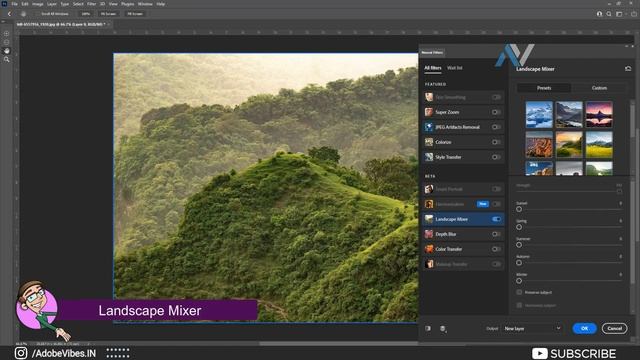
Task: Click the Spring slider handle
Action: pos(519,227)
